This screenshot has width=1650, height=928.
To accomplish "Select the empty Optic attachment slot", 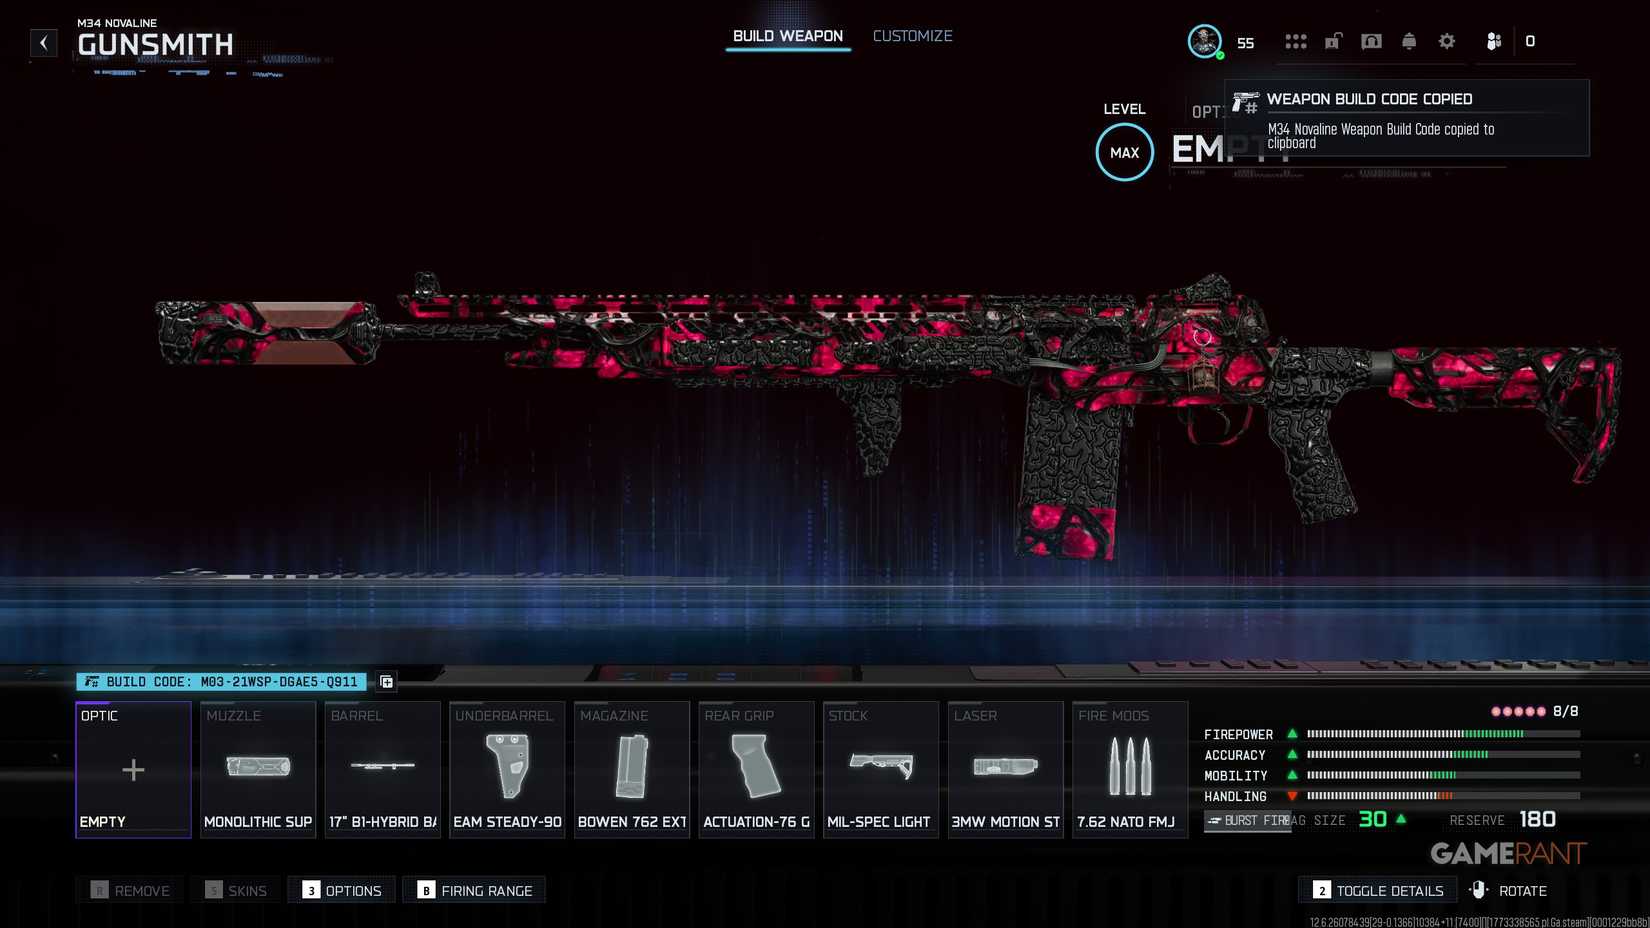I will tap(133, 769).
